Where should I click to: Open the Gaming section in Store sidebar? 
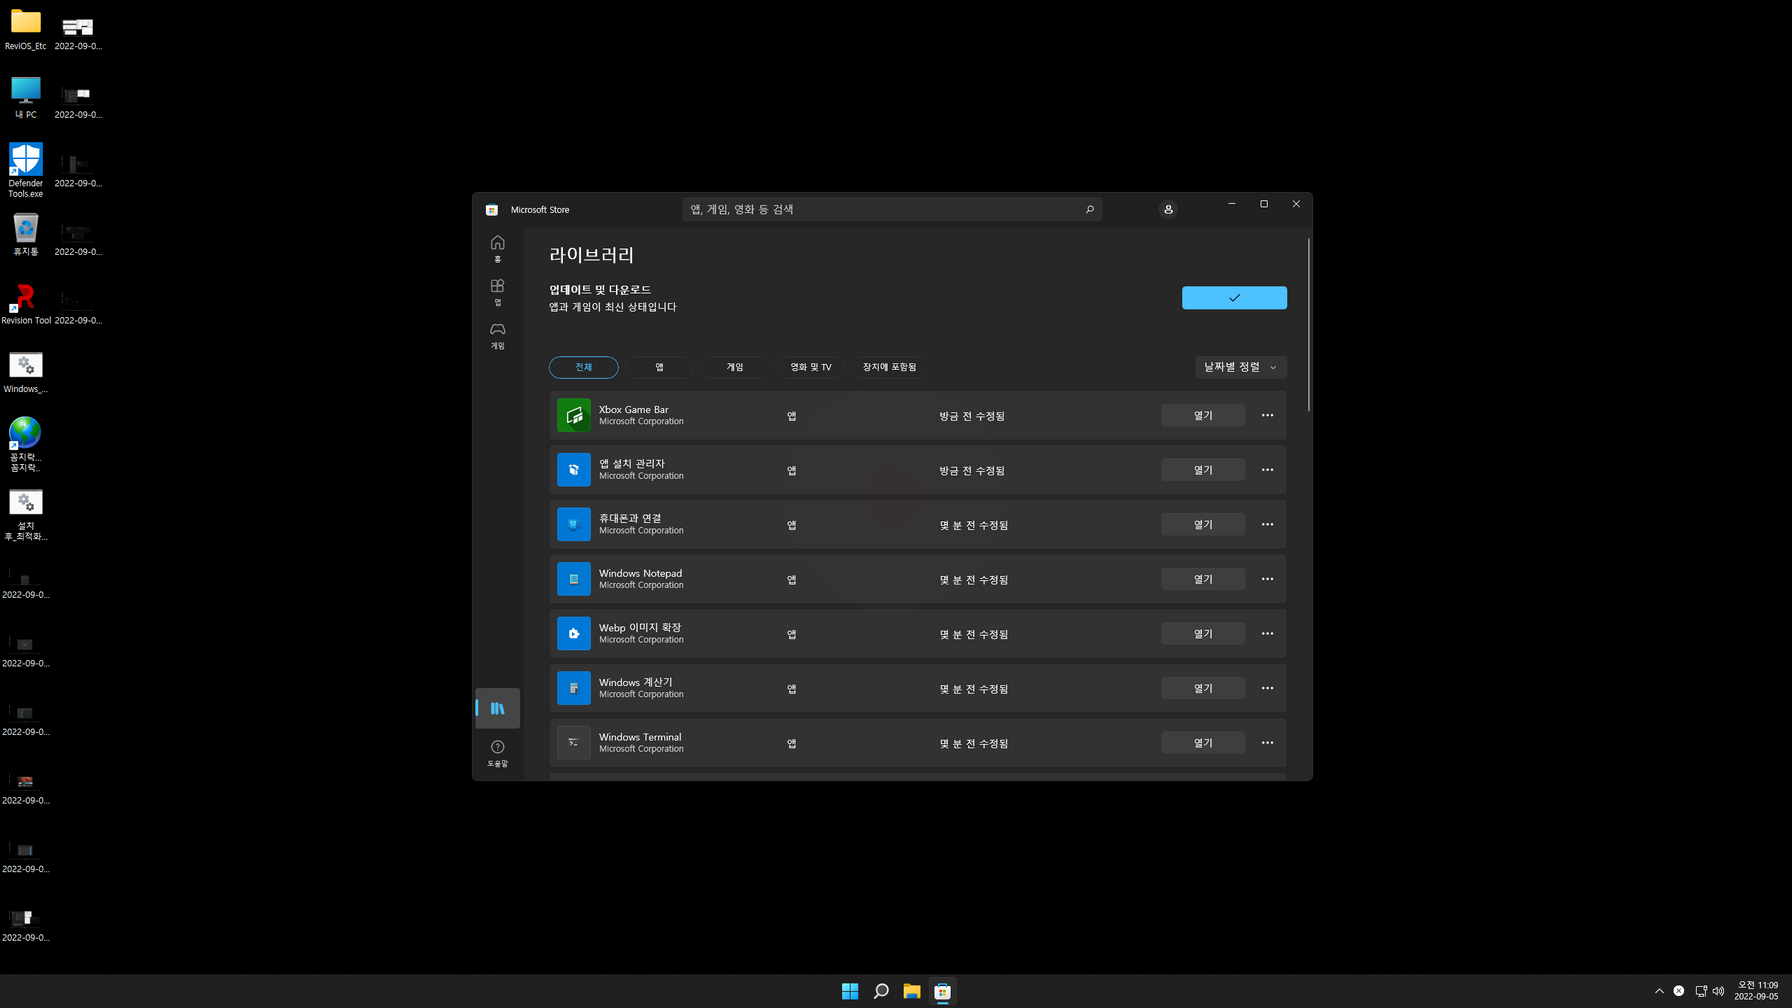[x=497, y=335]
